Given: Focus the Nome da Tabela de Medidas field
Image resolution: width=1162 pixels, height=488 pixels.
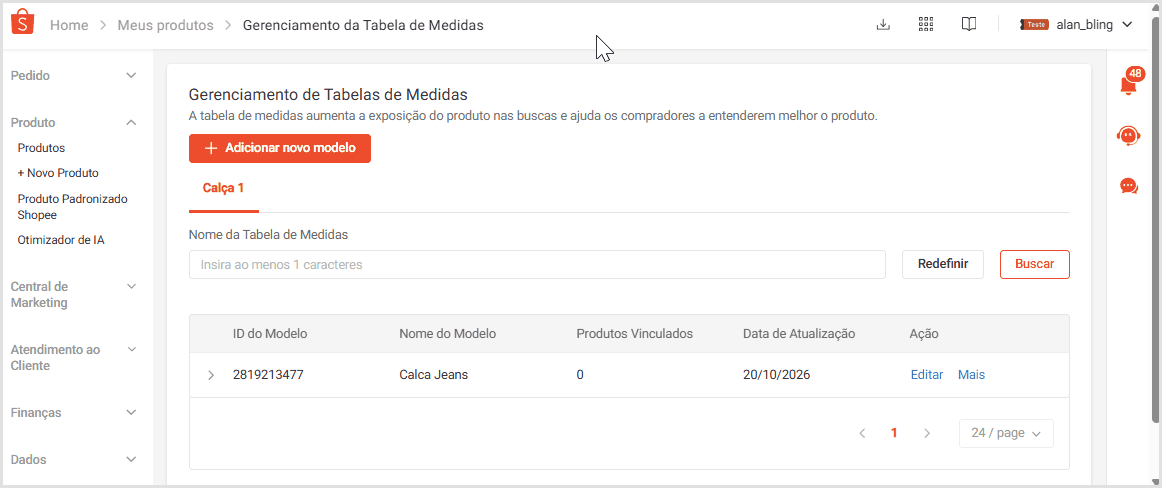Looking at the screenshot, I should point(537,264).
